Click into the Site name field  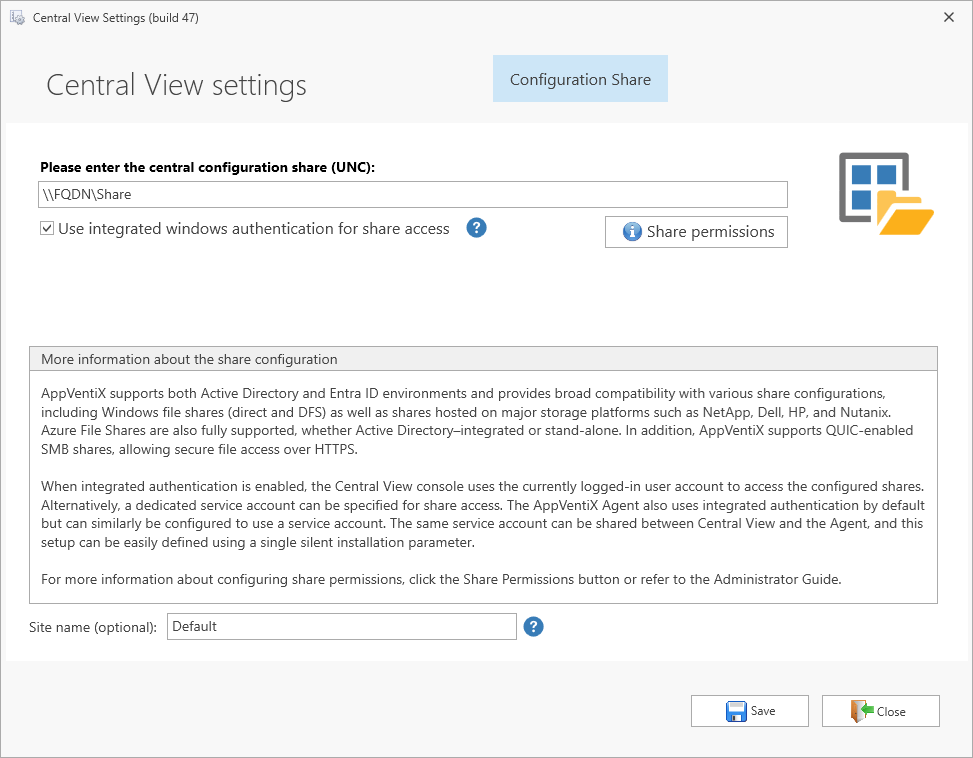click(x=341, y=626)
